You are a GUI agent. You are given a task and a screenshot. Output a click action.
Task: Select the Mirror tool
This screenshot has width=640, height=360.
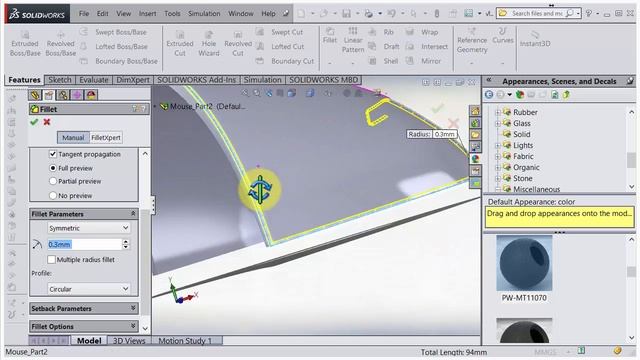click(424, 61)
